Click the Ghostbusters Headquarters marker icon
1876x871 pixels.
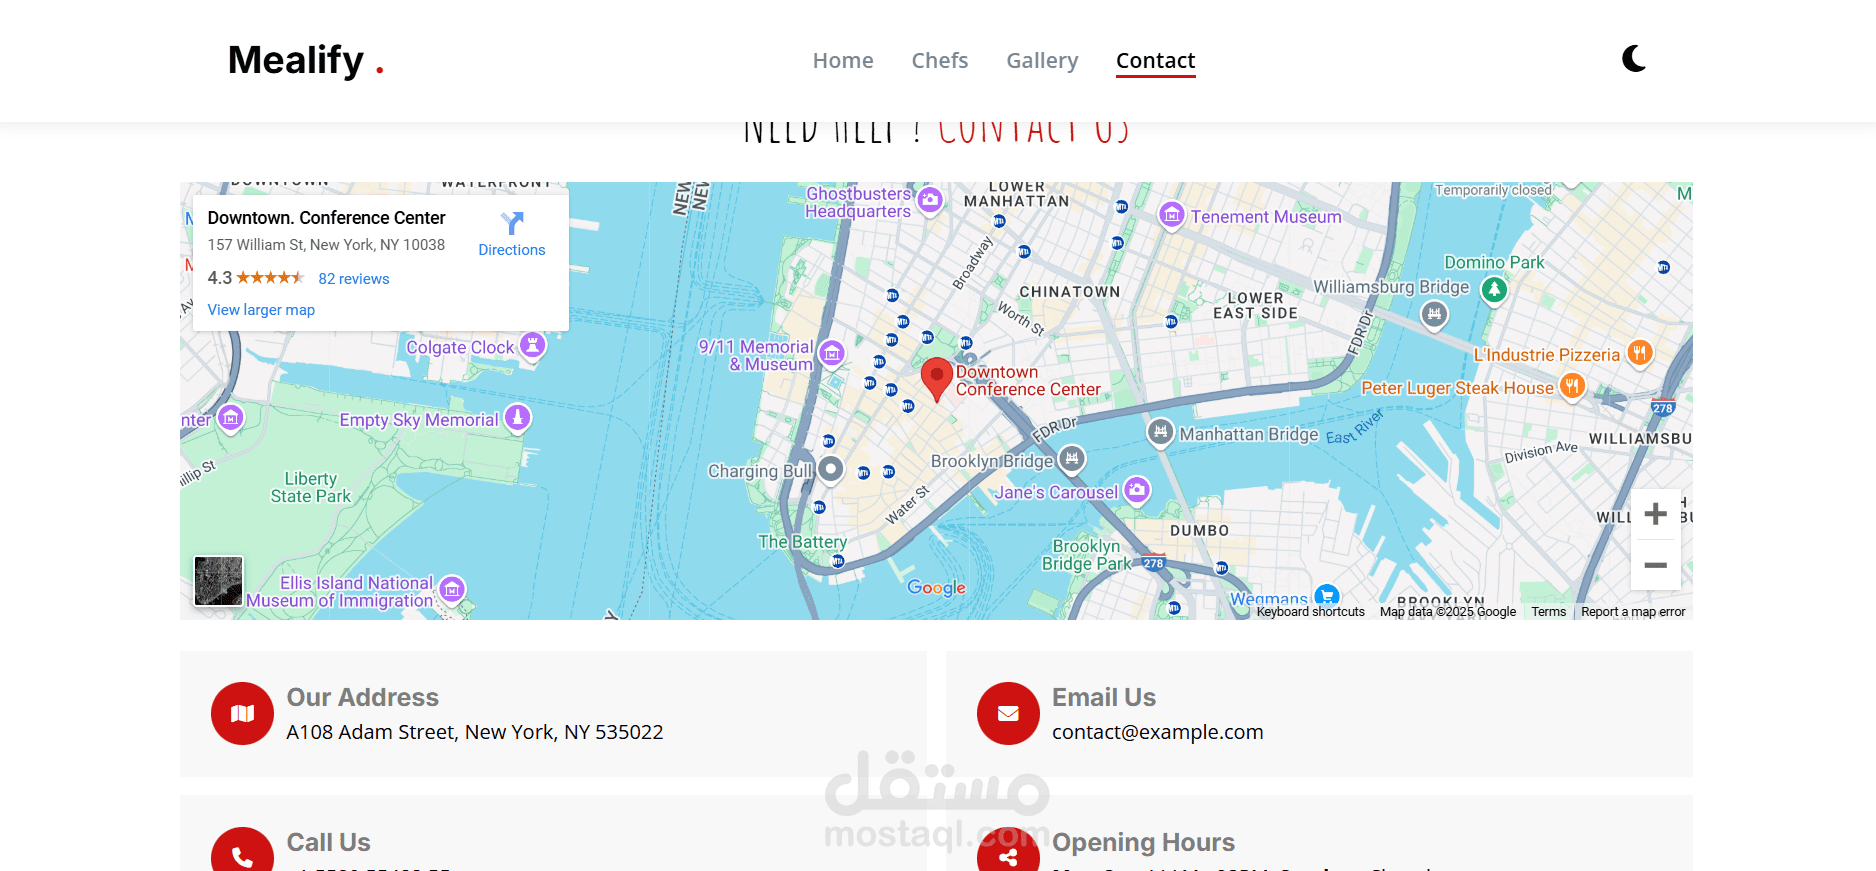pyautogui.click(x=930, y=199)
